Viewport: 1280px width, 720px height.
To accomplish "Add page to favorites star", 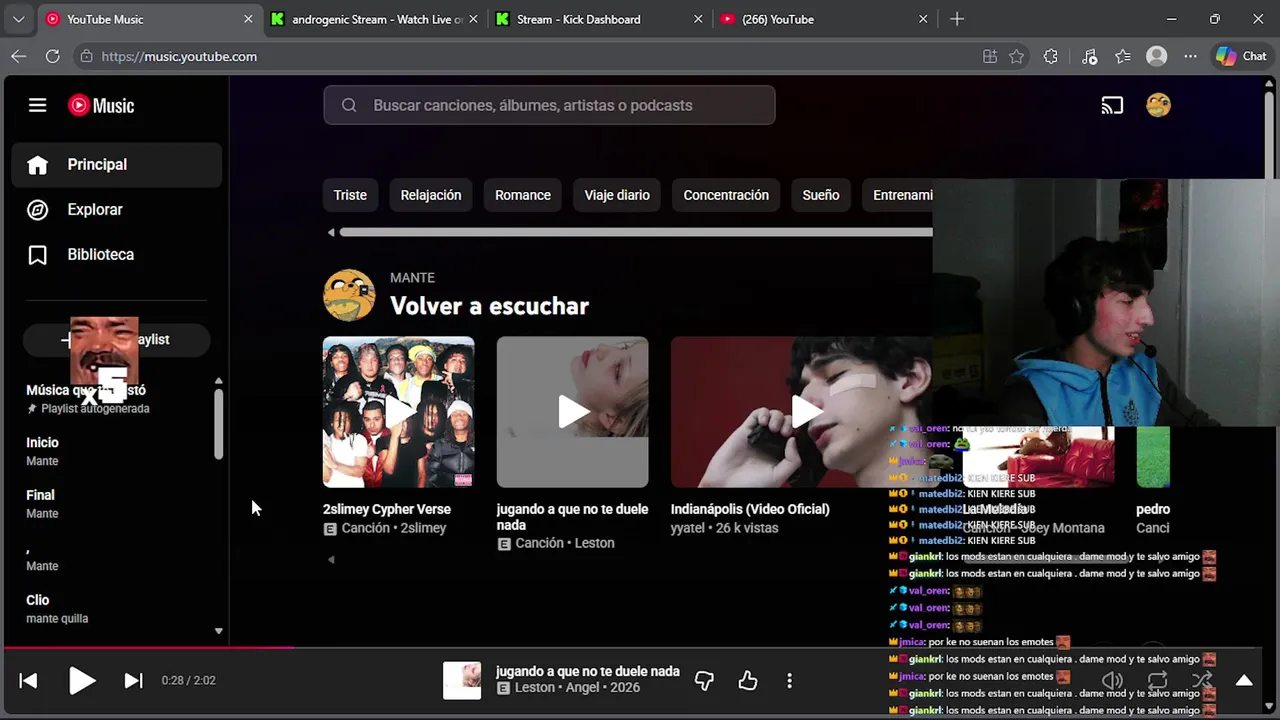I will click(1017, 57).
